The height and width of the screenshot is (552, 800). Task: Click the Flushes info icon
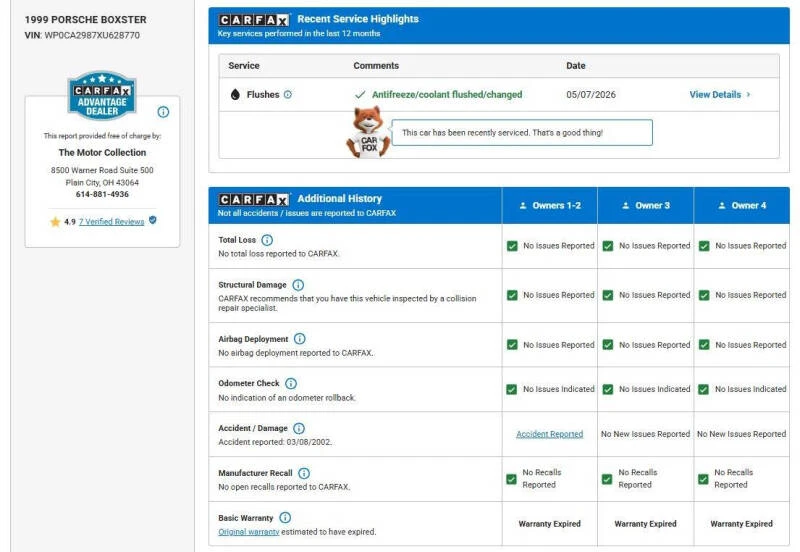click(288, 94)
